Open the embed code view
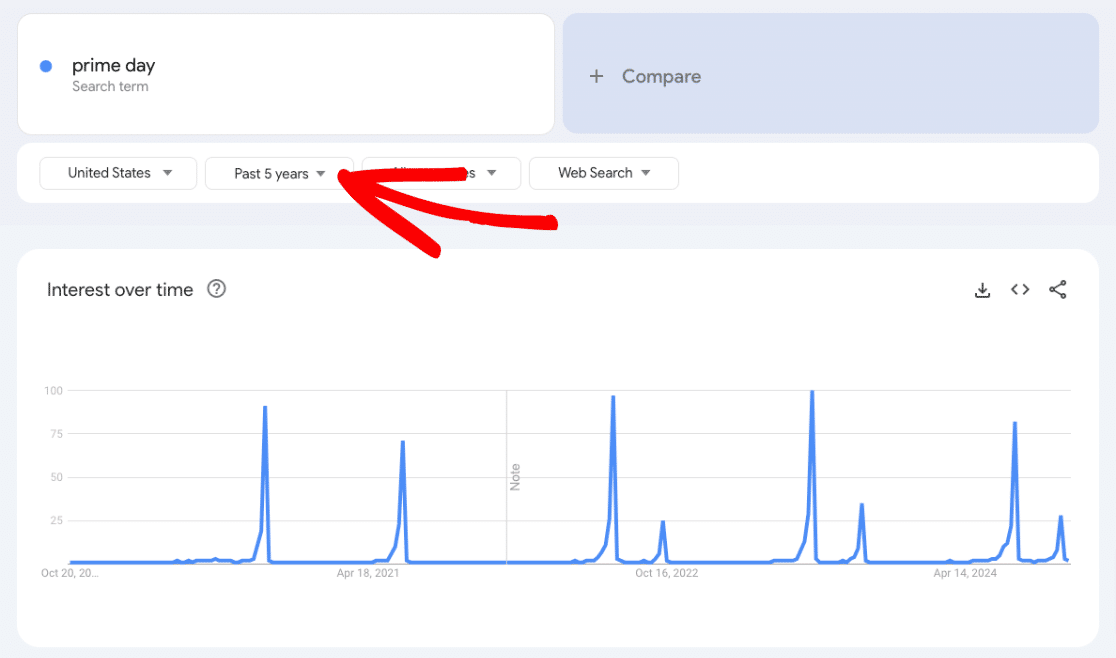Viewport: 1116px width, 658px height. pos(1019,289)
